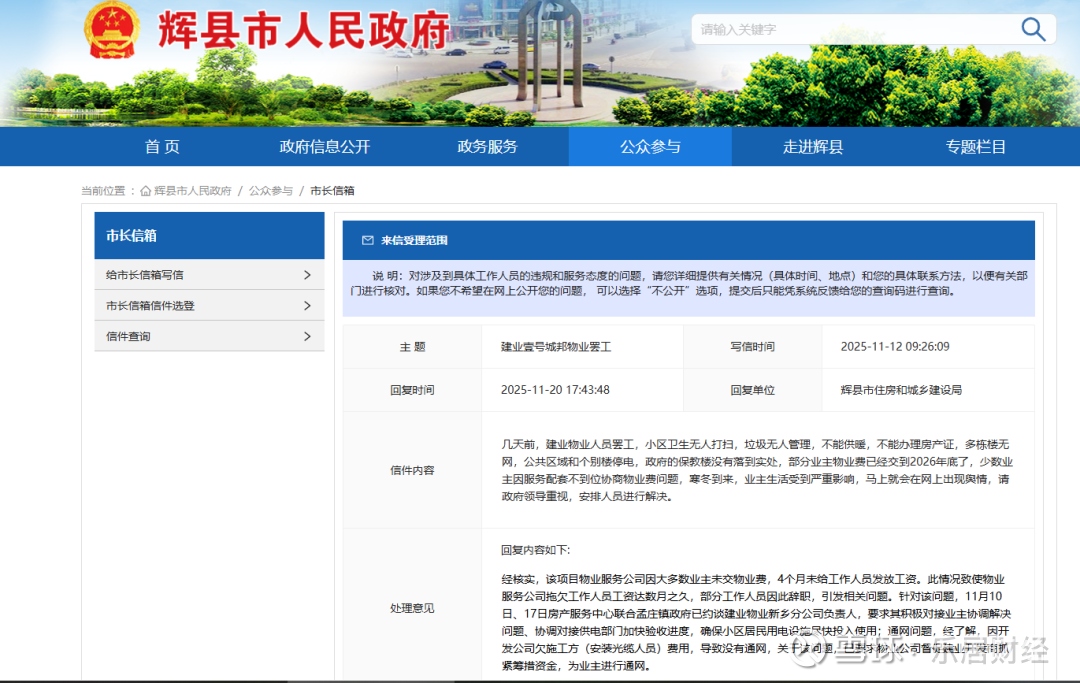Expand the 市长信箱信件选登 chevron
This screenshot has width=1080, height=683.
[x=307, y=306]
